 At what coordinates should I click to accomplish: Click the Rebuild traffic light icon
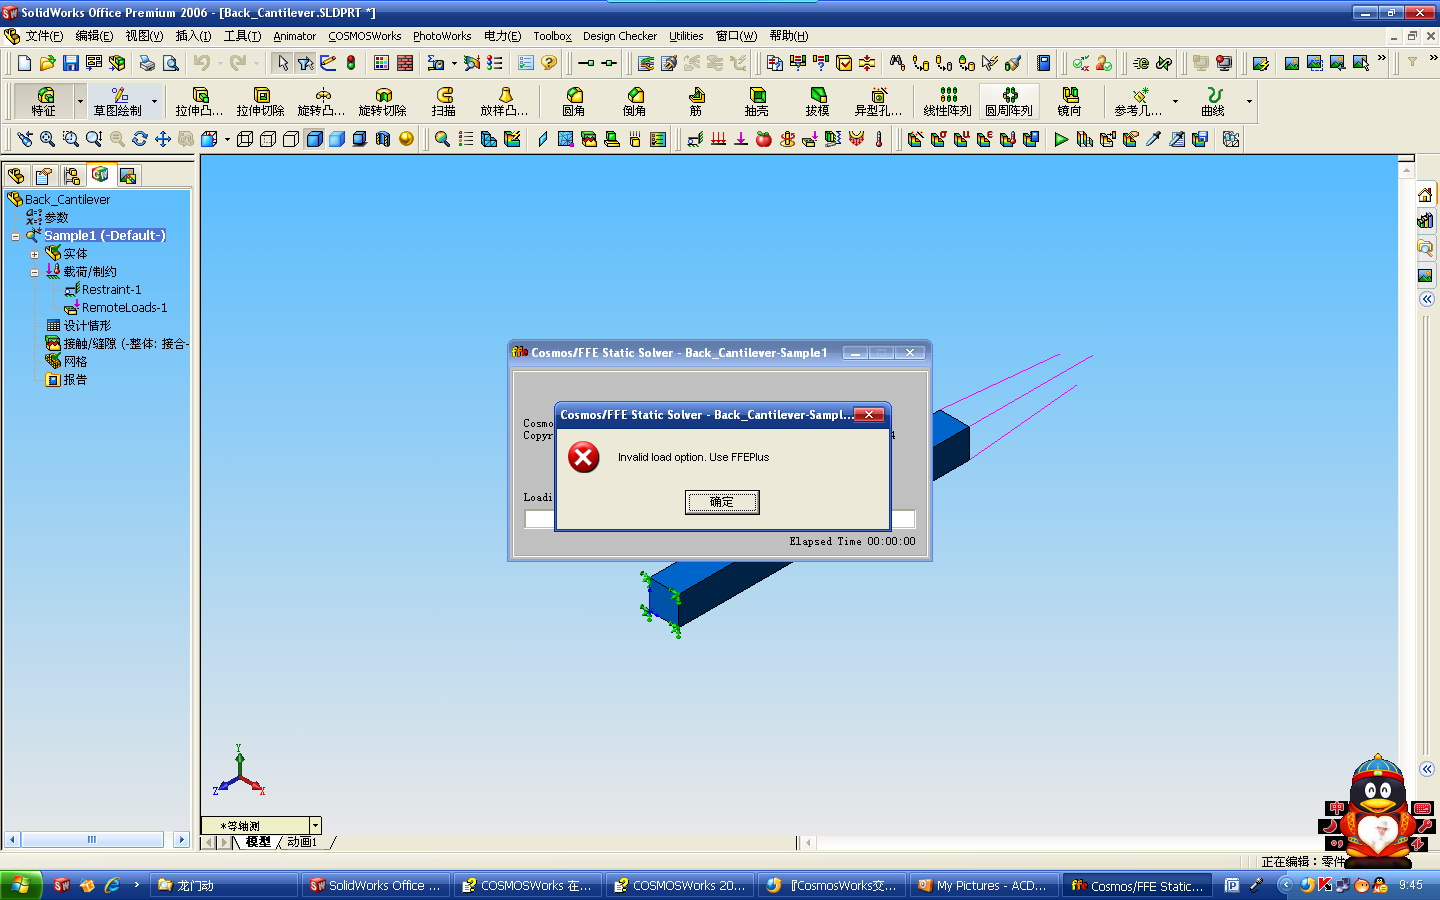point(351,63)
